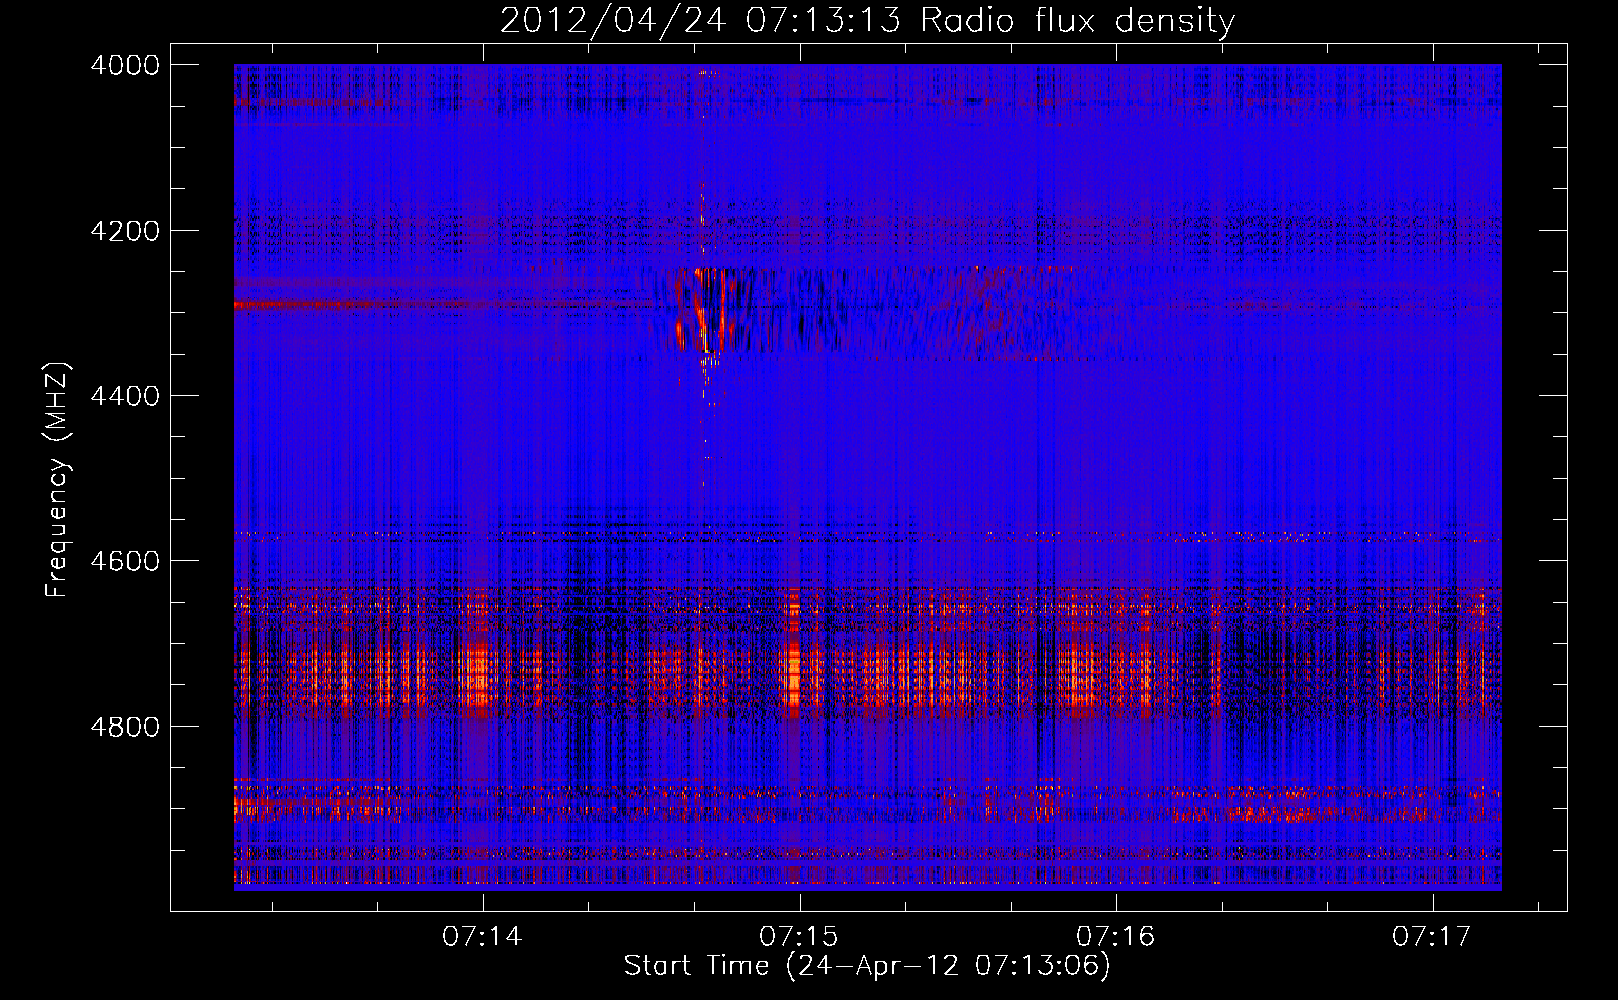Click the plot title '2012/04/24 07:13:13 Radio flux density'
This screenshot has width=1618, height=1000.
click(x=867, y=20)
